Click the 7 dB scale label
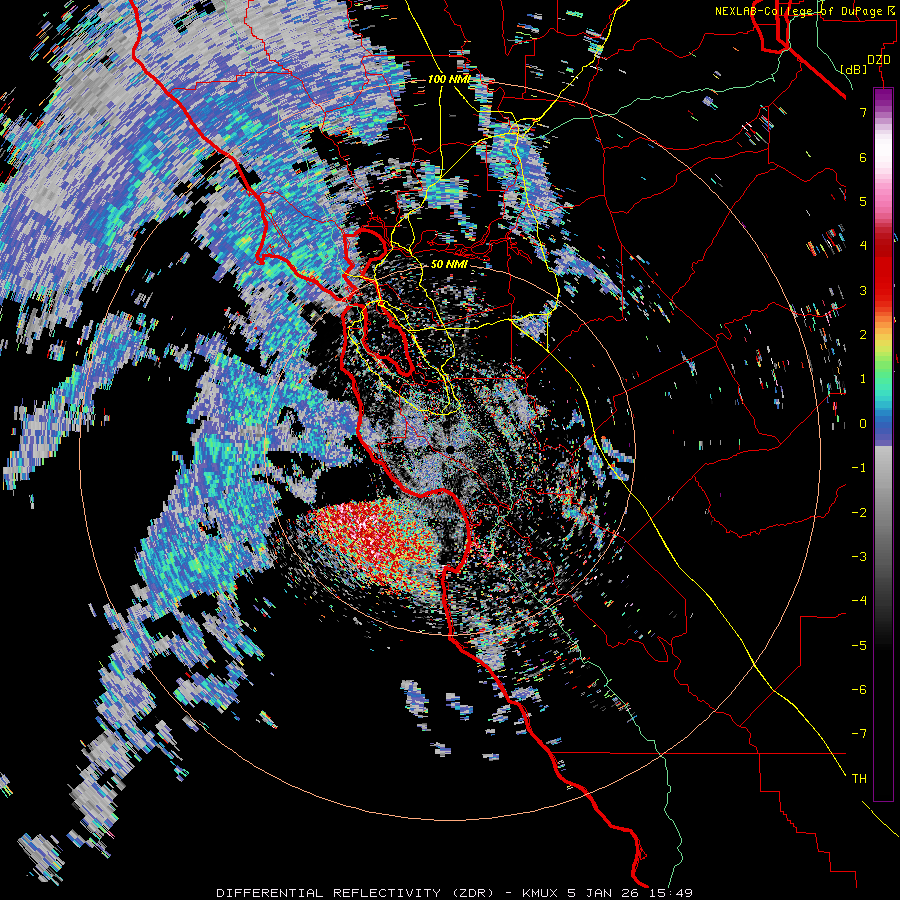The image size is (900, 900). (x=863, y=112)
